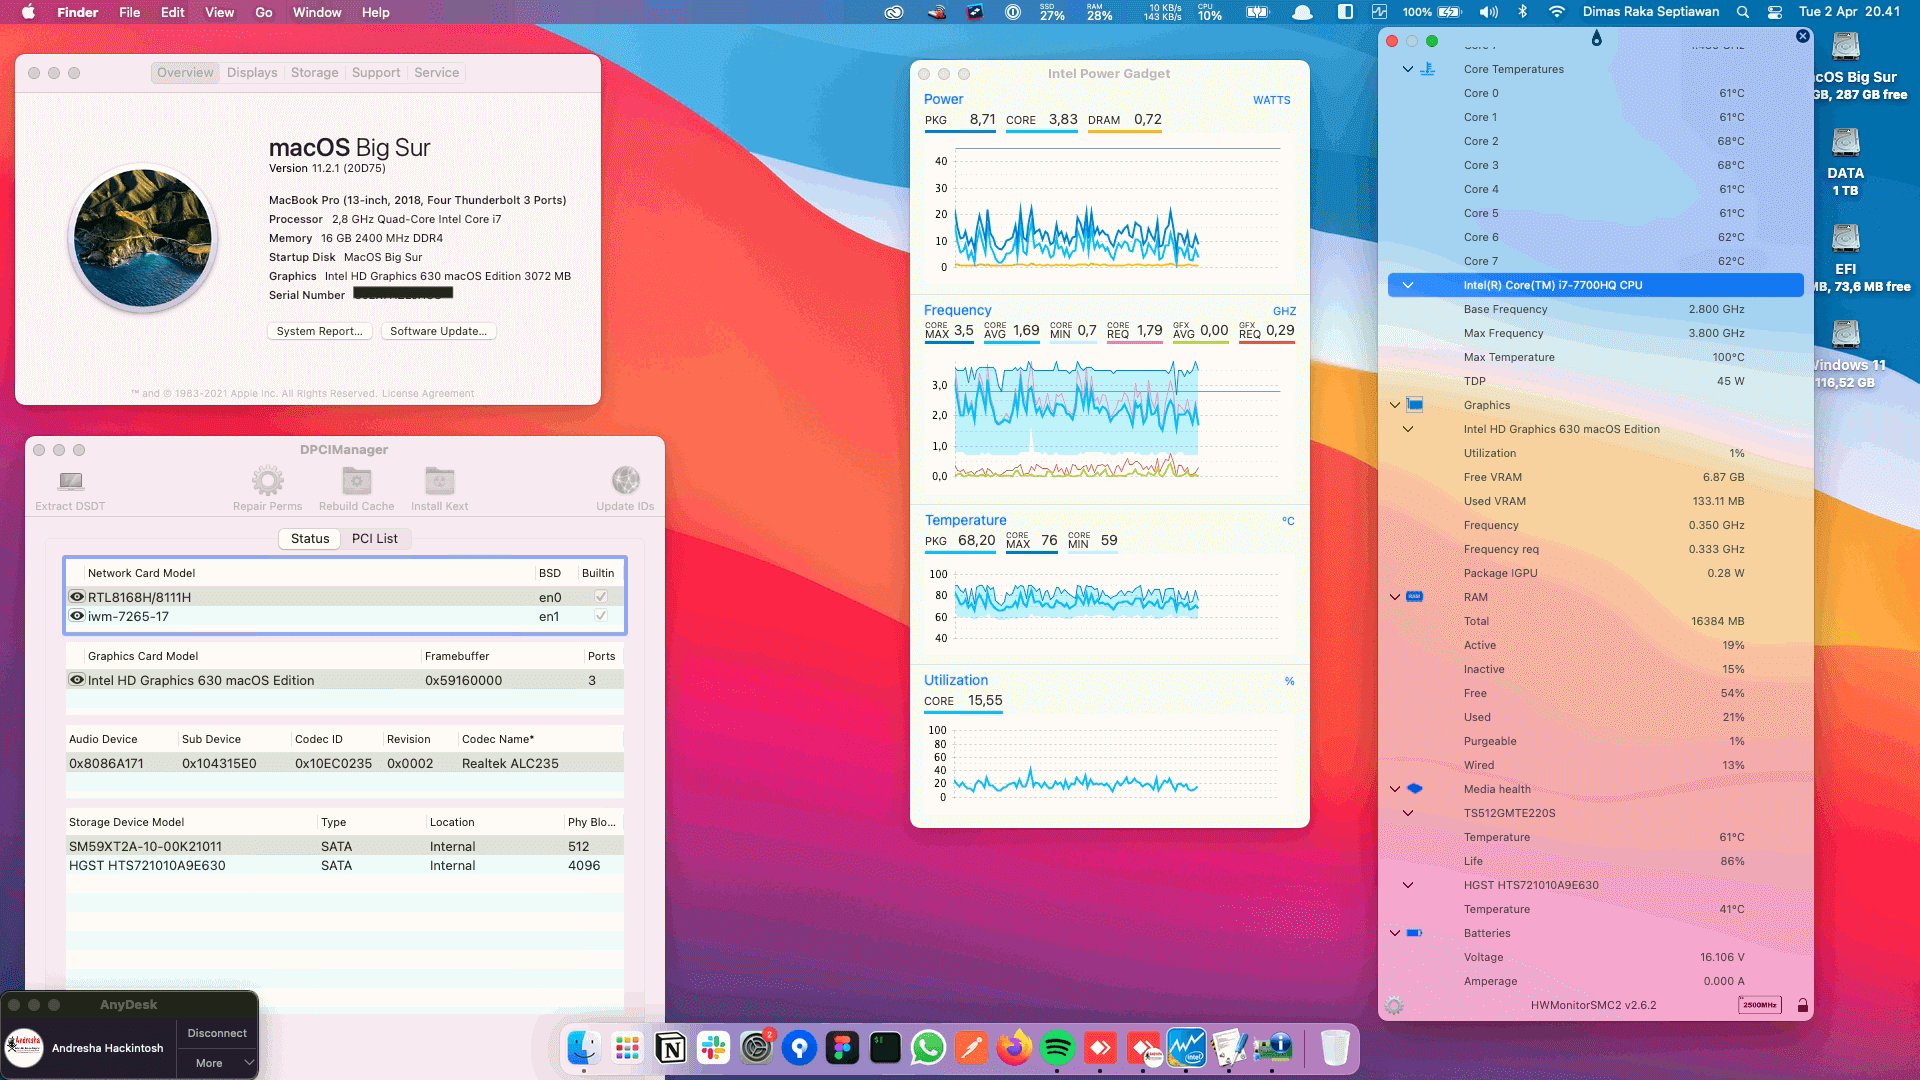The image size is (1920, 1080).
Task: Click Creative Cloud menu bar icon
Action: pos(894,12)
